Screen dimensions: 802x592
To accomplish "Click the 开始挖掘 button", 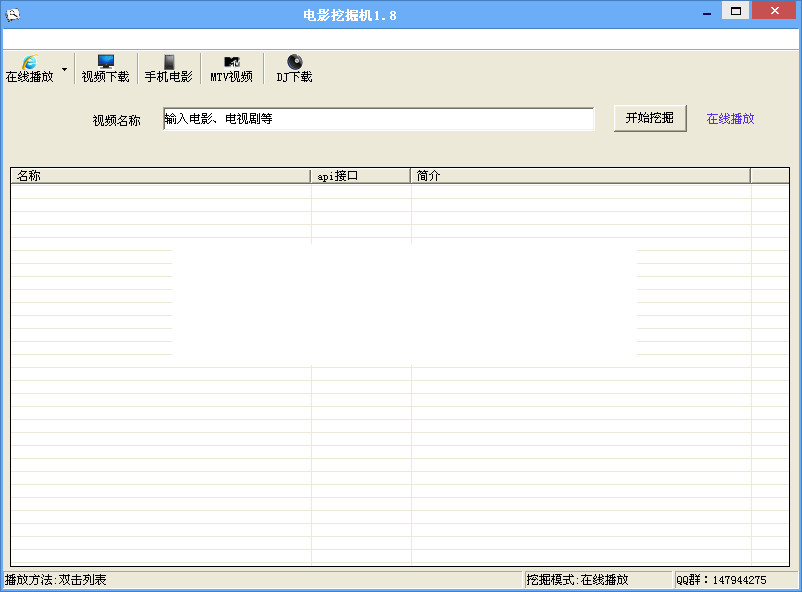I will (650, 118).
